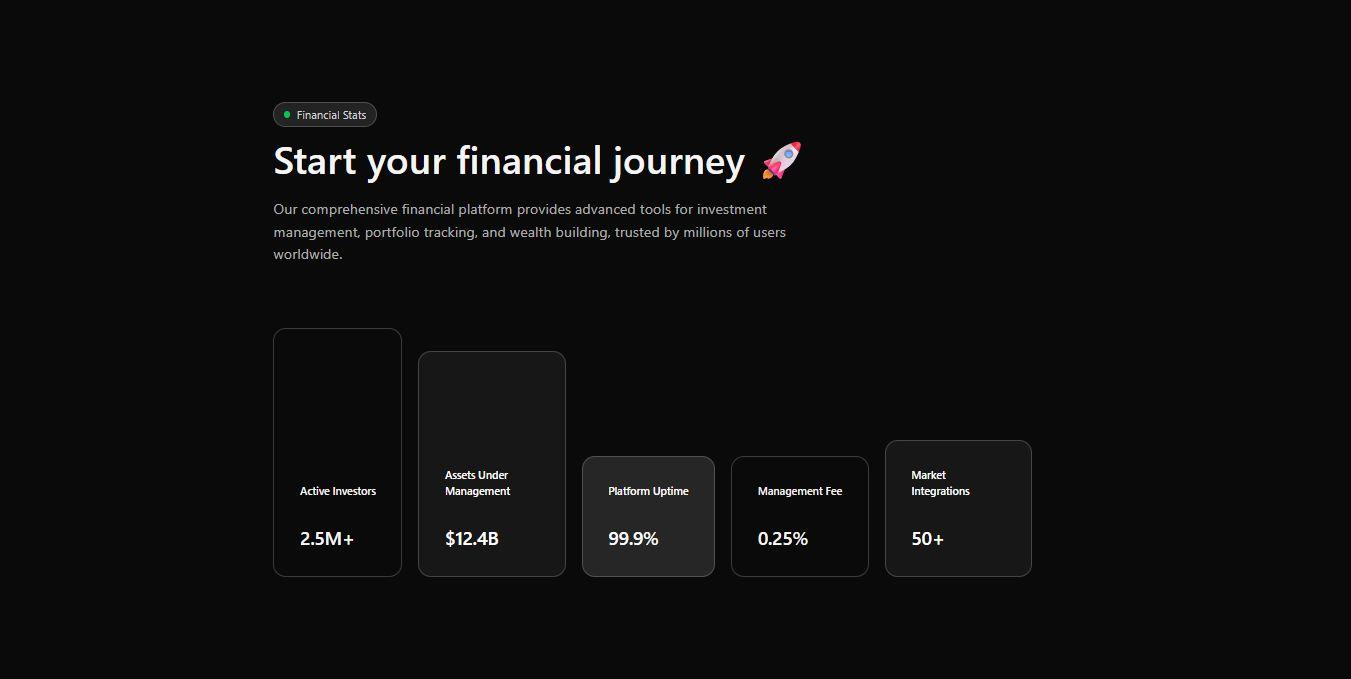1351x679 pixels.
Task: Click the Management Fee label
Action: point(800,491)
